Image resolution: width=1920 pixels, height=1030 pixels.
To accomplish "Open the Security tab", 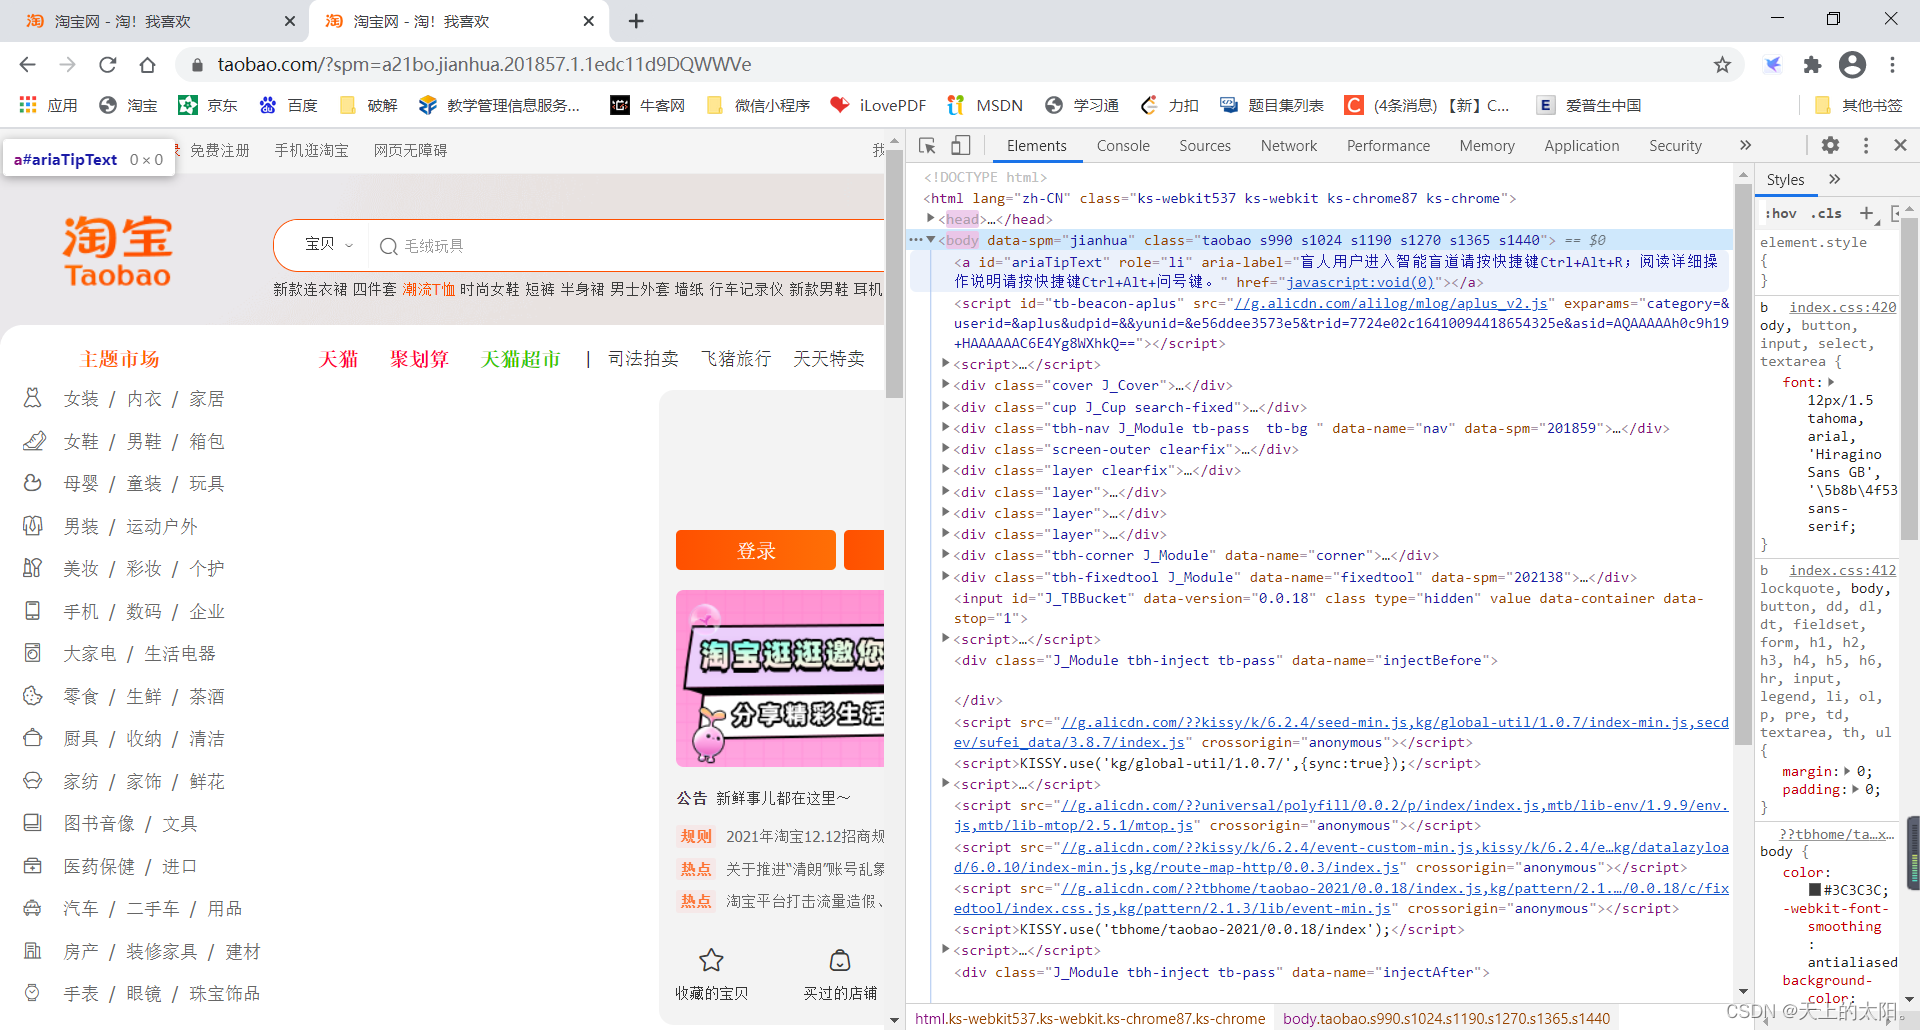I will 1675,146.
